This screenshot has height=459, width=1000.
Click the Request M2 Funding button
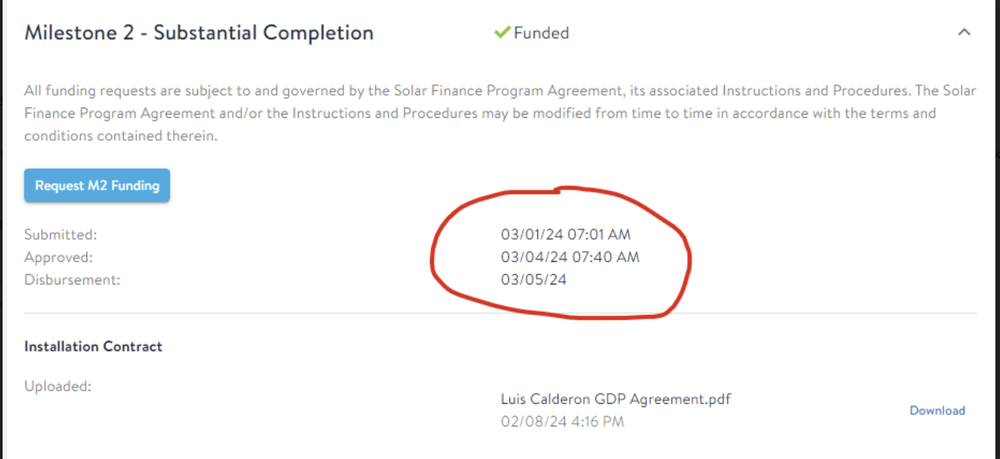[x=97, y=186]
